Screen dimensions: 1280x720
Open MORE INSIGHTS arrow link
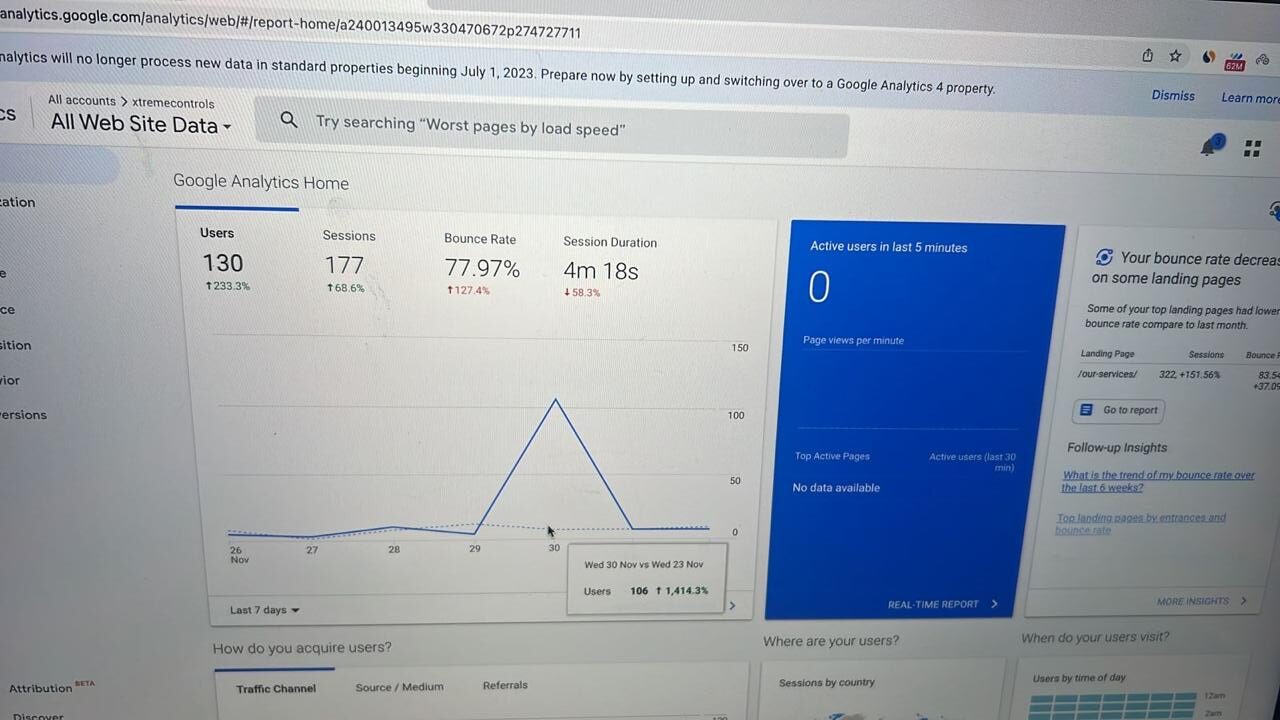point(1202,601)
